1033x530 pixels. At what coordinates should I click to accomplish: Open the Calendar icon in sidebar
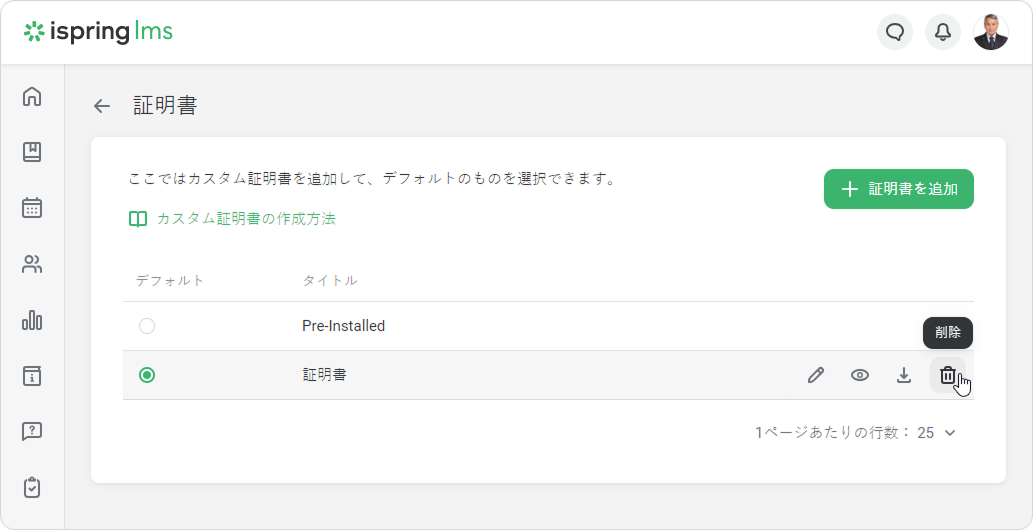tap(32, 208)
